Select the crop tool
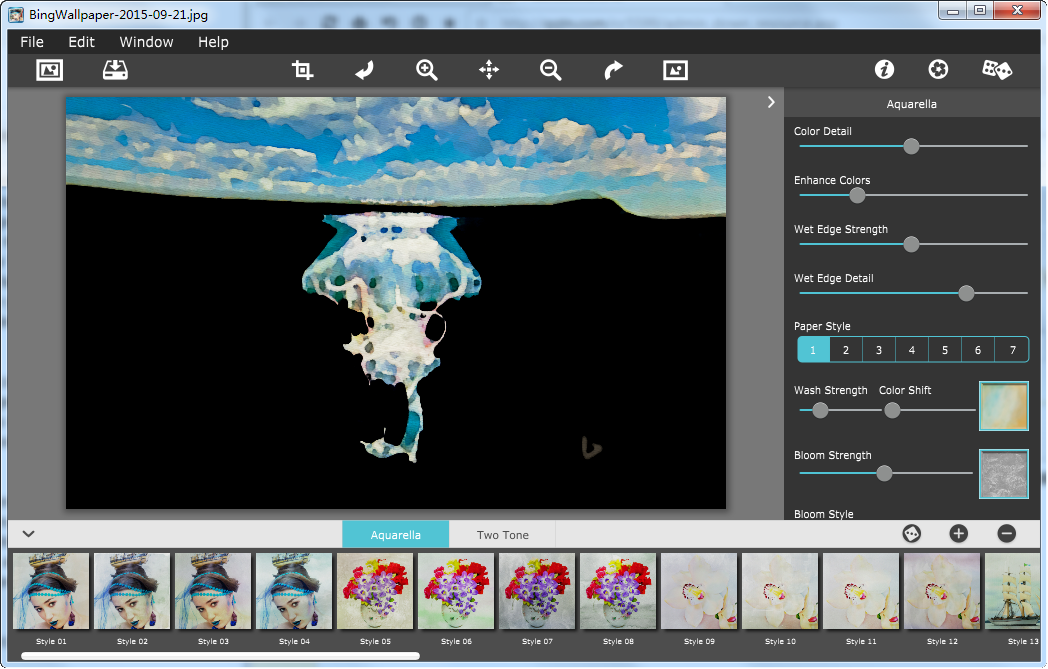Screen dimensions: 1048x669 pos(302,70)
